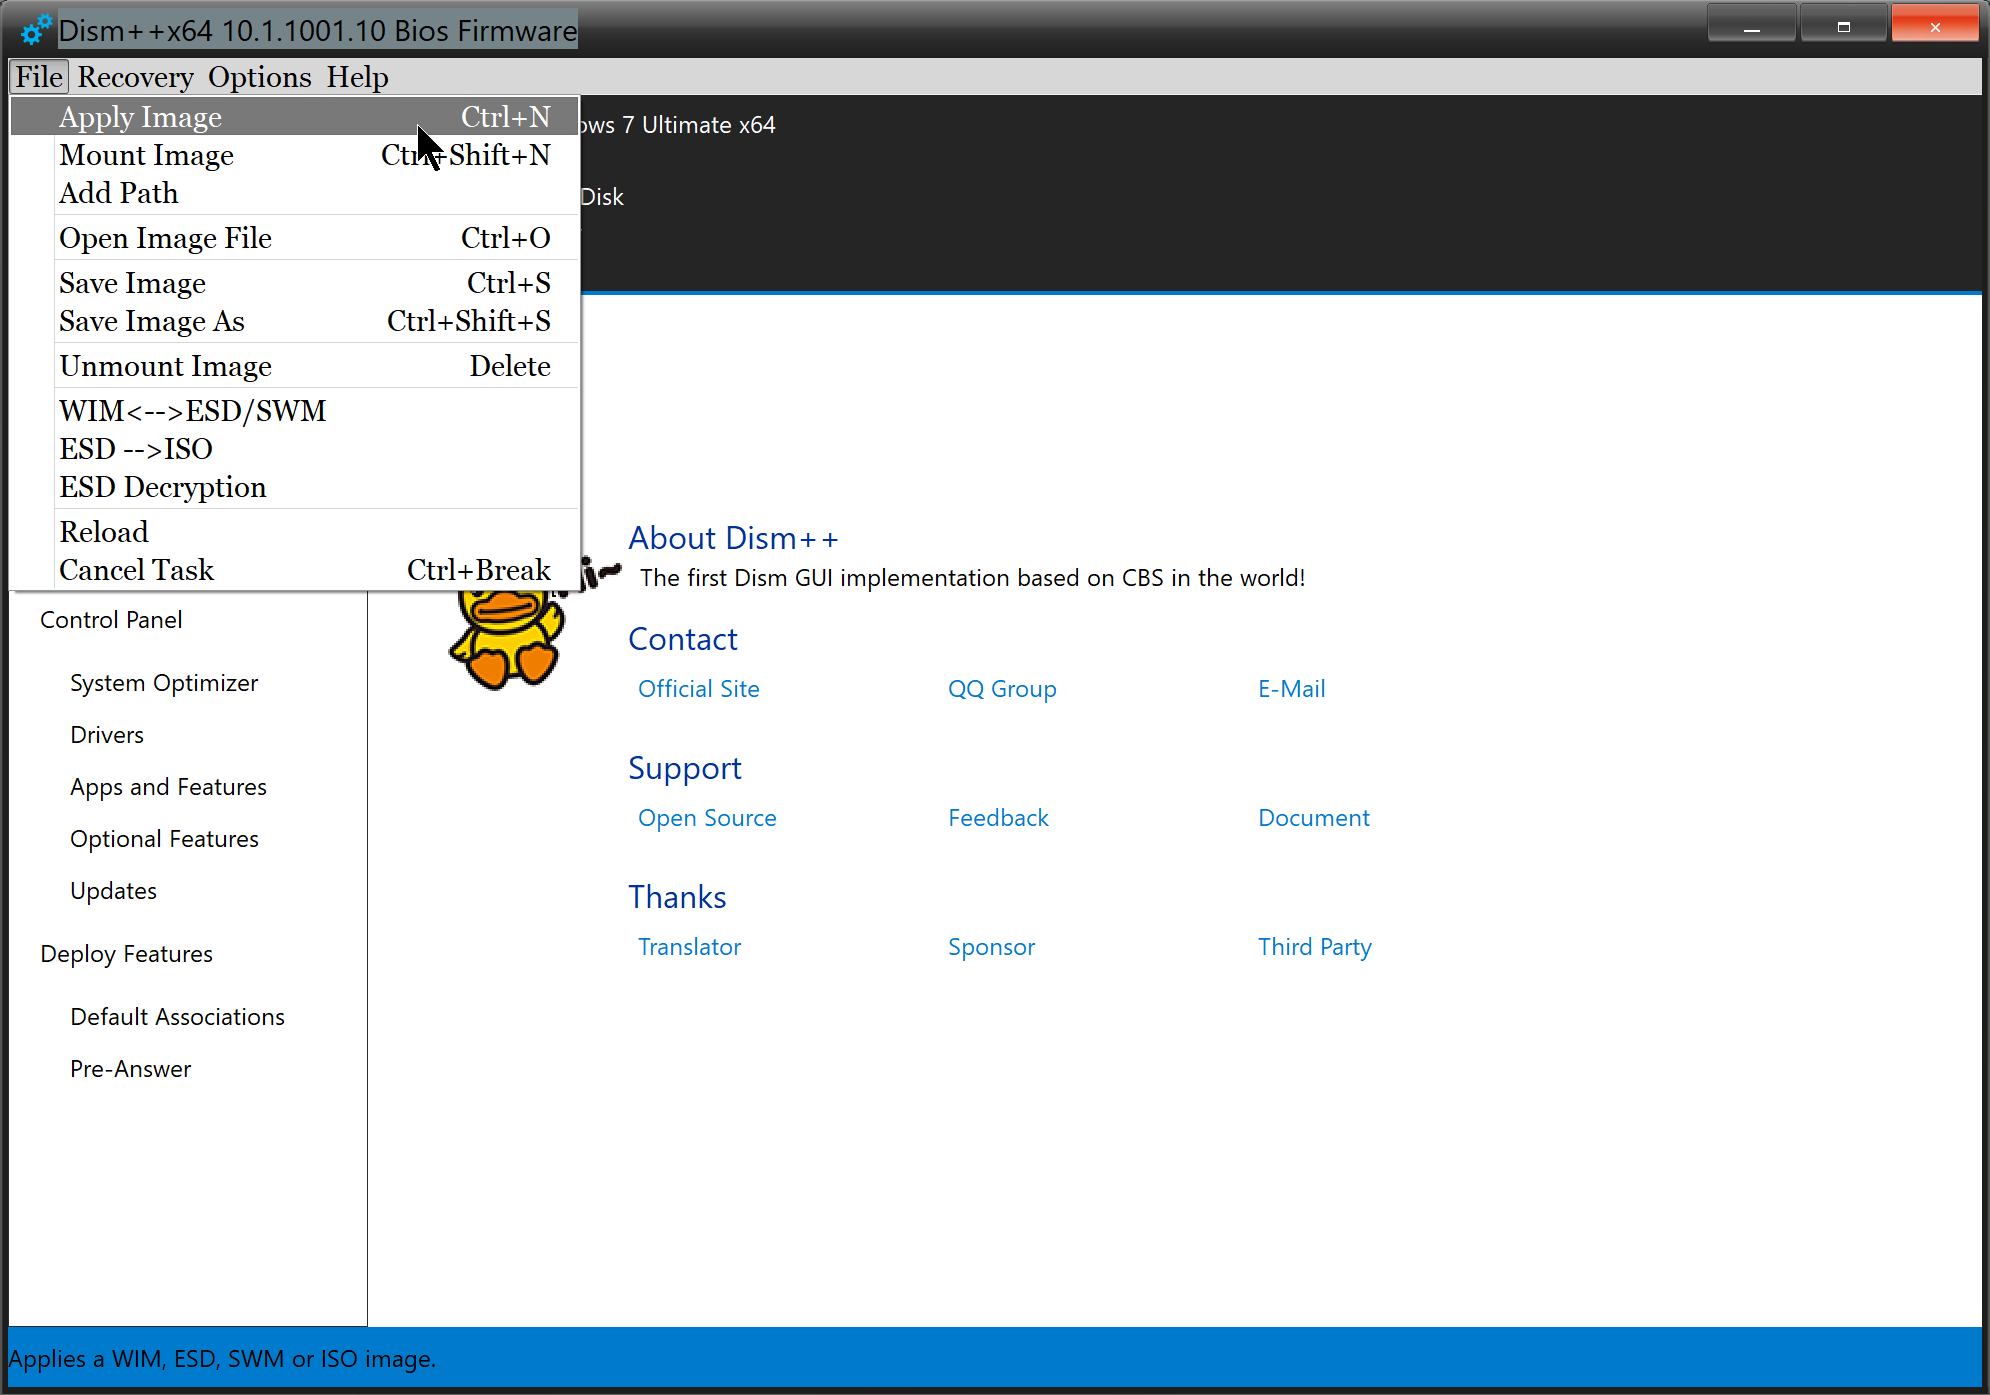The height and width of the screenshot is (1395, 1990).
Task: Select Default Associations in sidebar
Action: [x=177, y=1017]
